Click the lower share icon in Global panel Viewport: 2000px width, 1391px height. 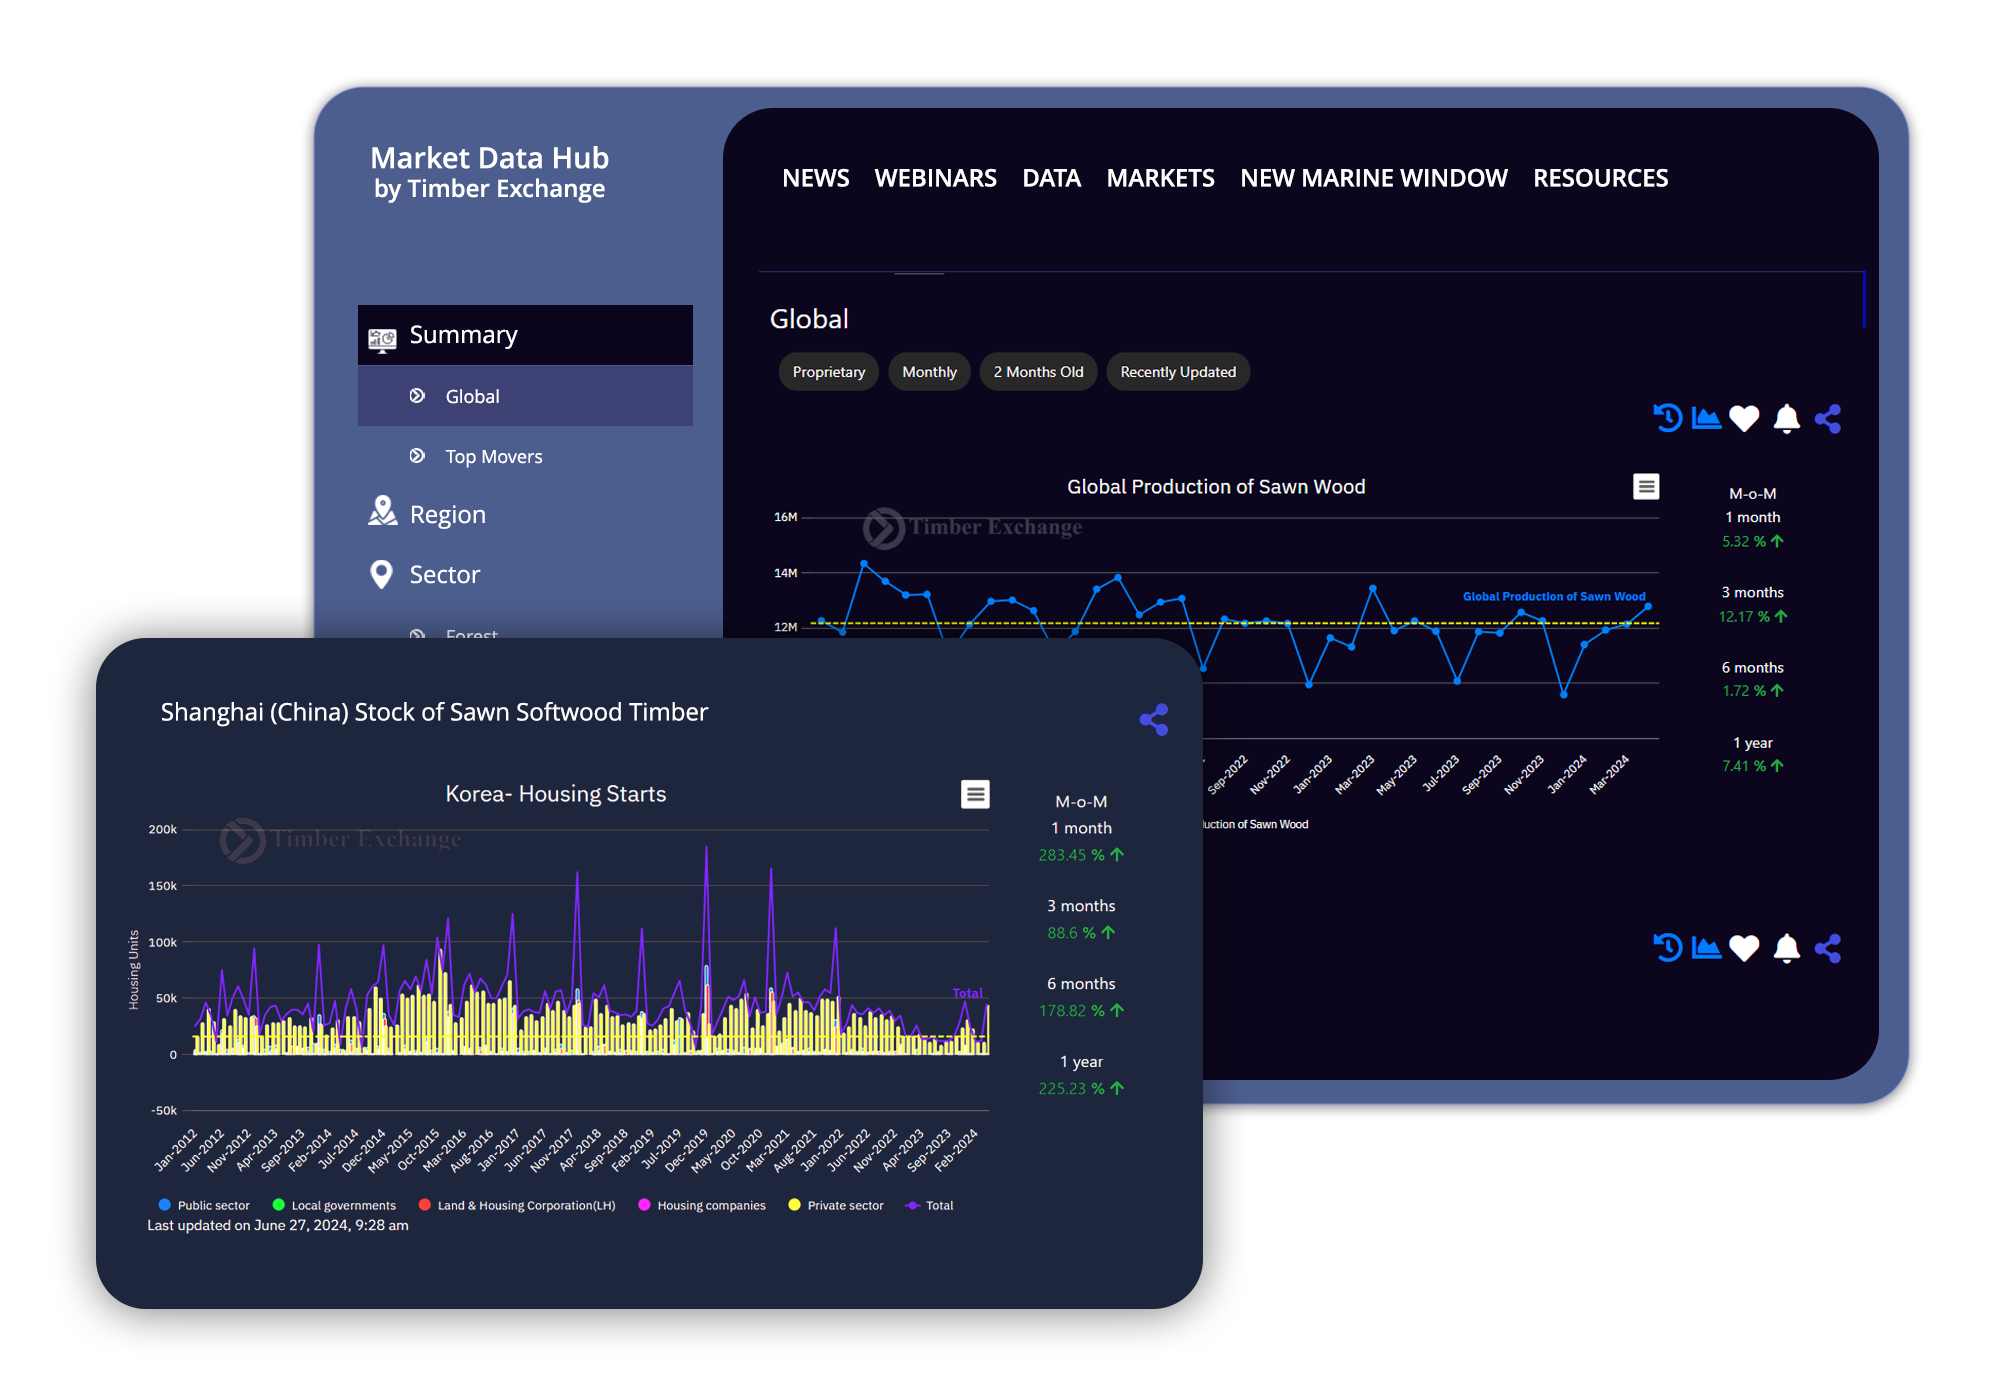1828,947
